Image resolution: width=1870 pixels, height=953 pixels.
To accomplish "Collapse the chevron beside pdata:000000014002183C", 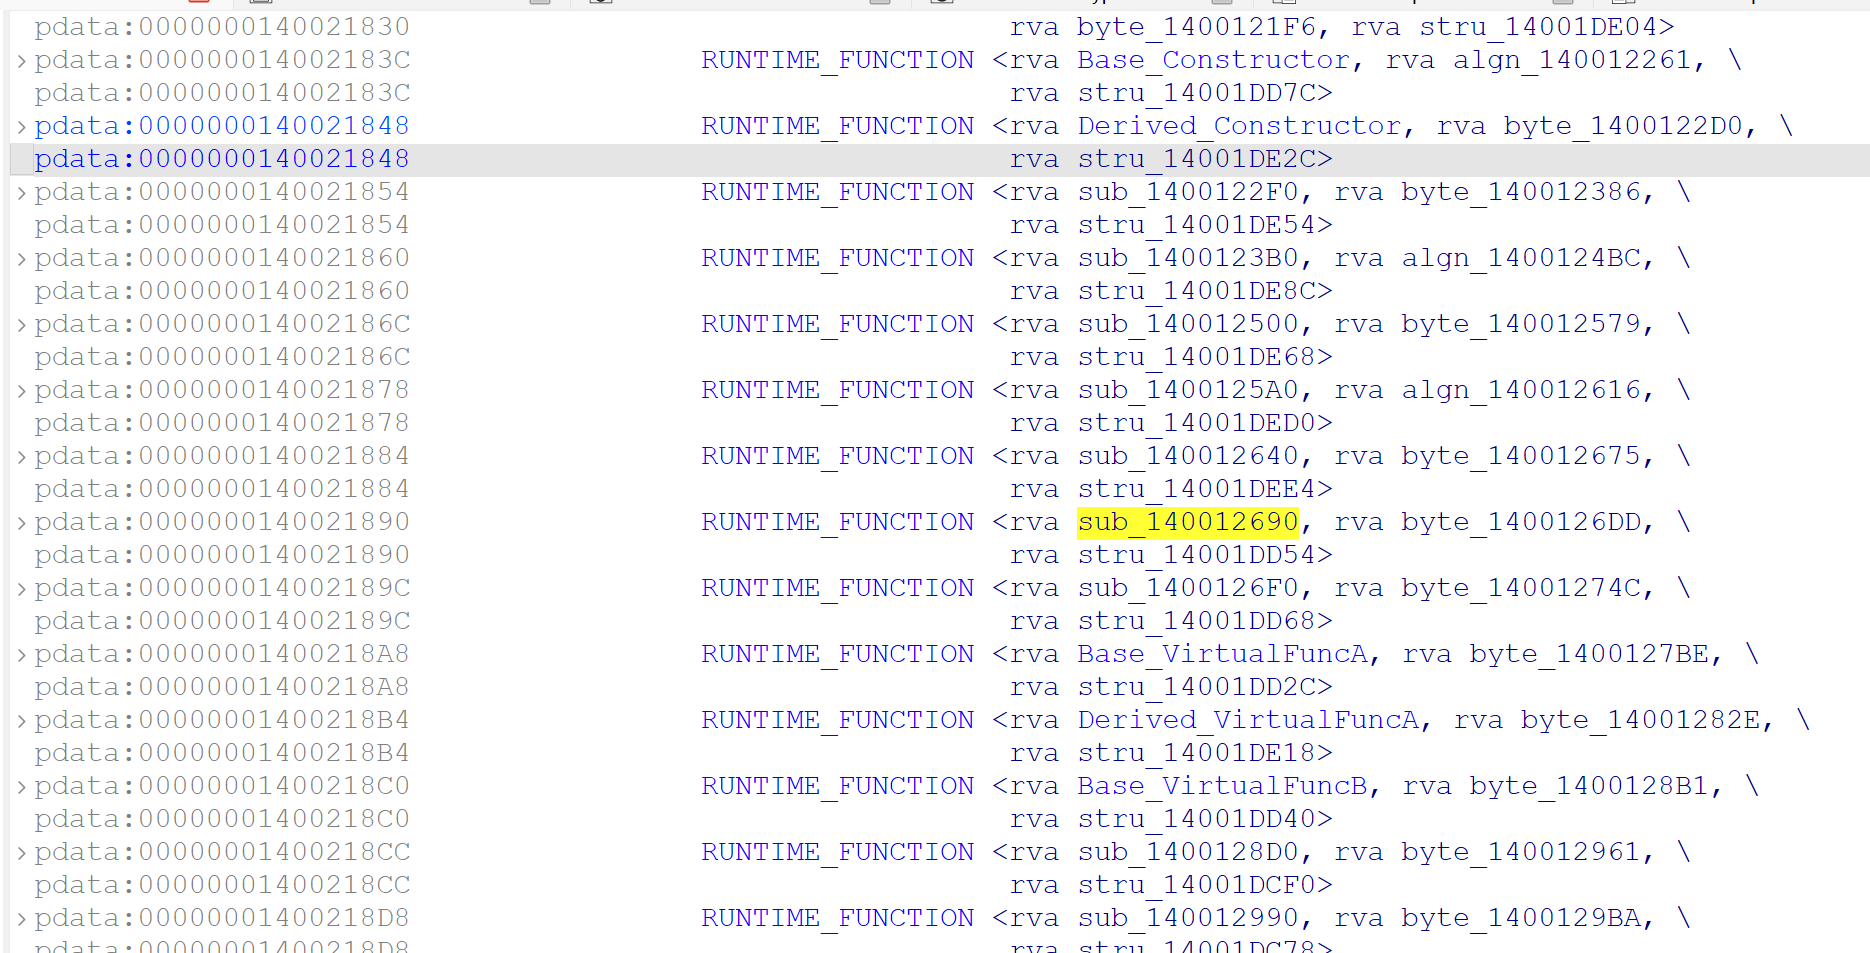I will click(22, 61).
